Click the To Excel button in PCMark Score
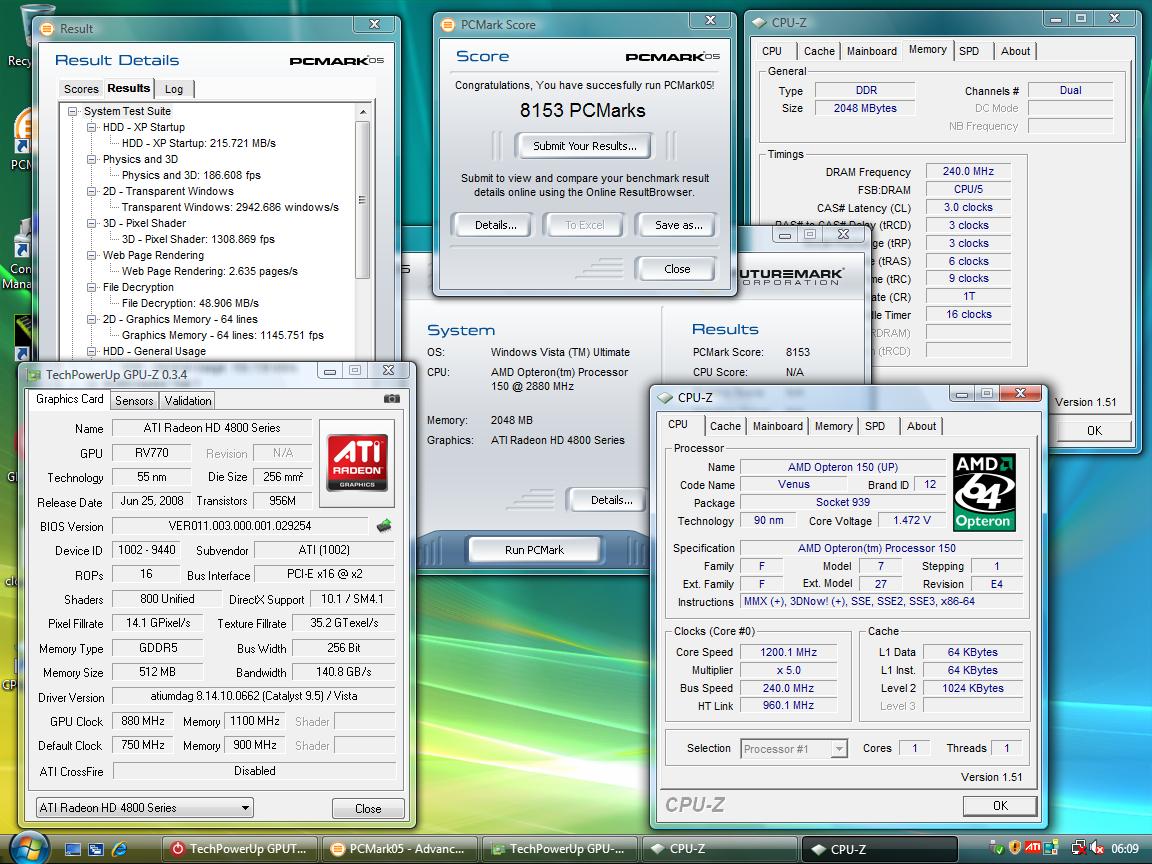Screen dimensions: 1152x864 coord(585,225)
